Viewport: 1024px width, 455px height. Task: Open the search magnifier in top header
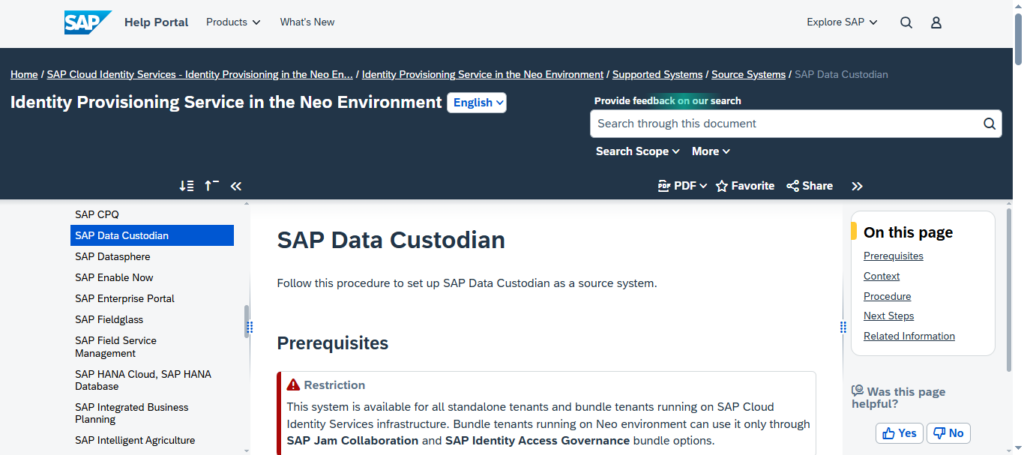pyautogui.click(x=906, y=22)
